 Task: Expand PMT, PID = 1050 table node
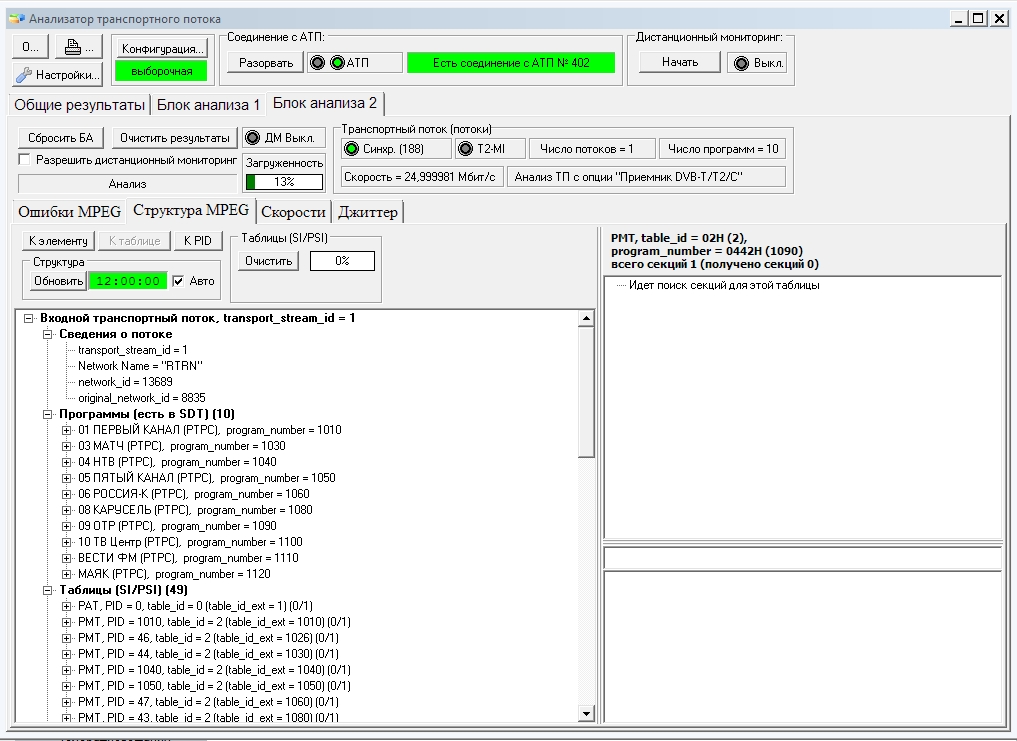point(66,686)
